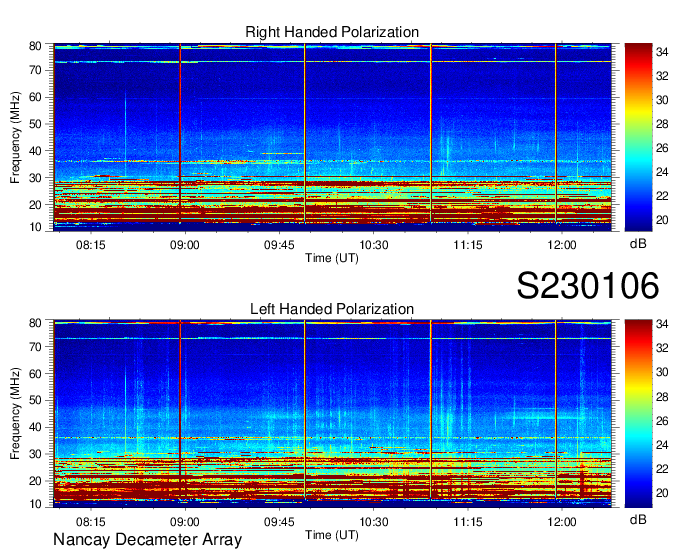Click the "28" dB value on the lower color bar
680x552 pixels.
pos(662,396)
